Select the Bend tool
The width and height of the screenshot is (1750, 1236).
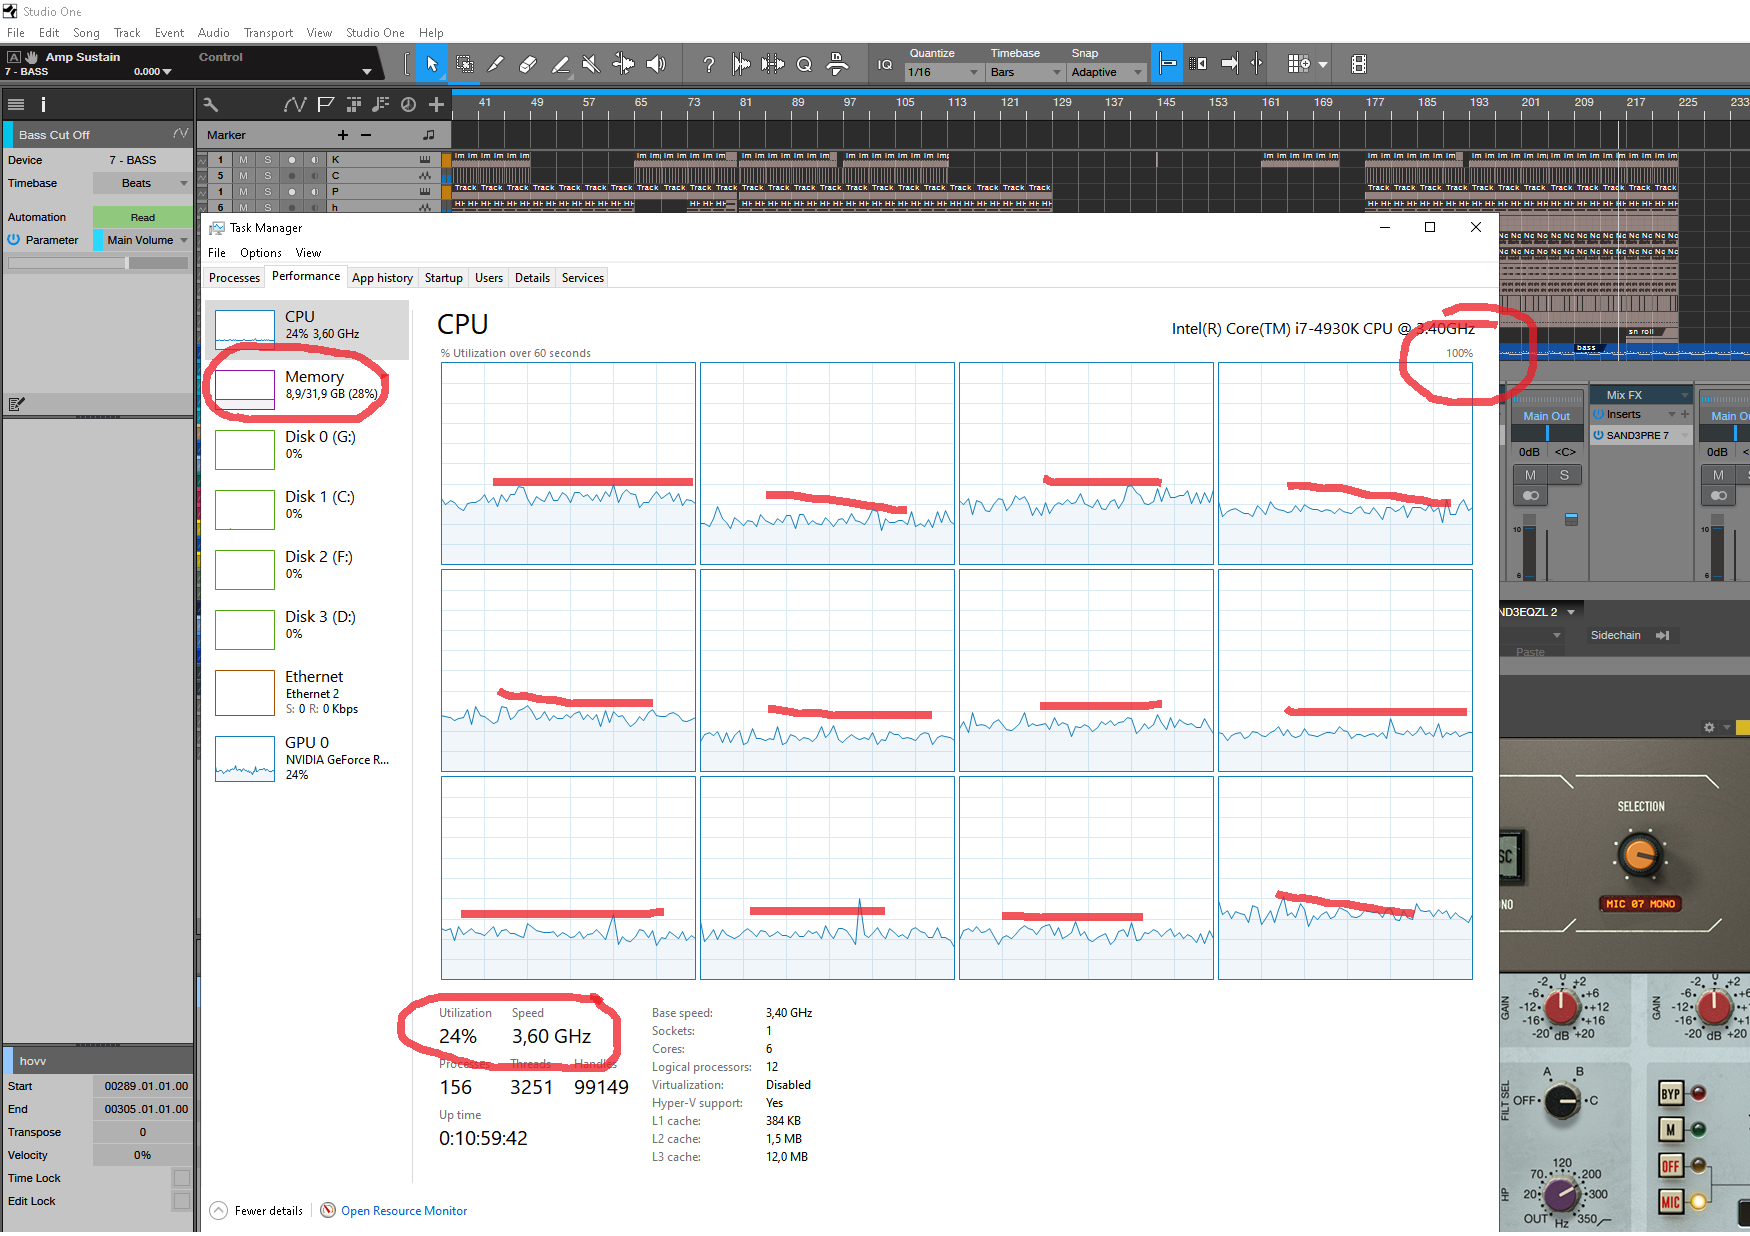click(623, 64)
